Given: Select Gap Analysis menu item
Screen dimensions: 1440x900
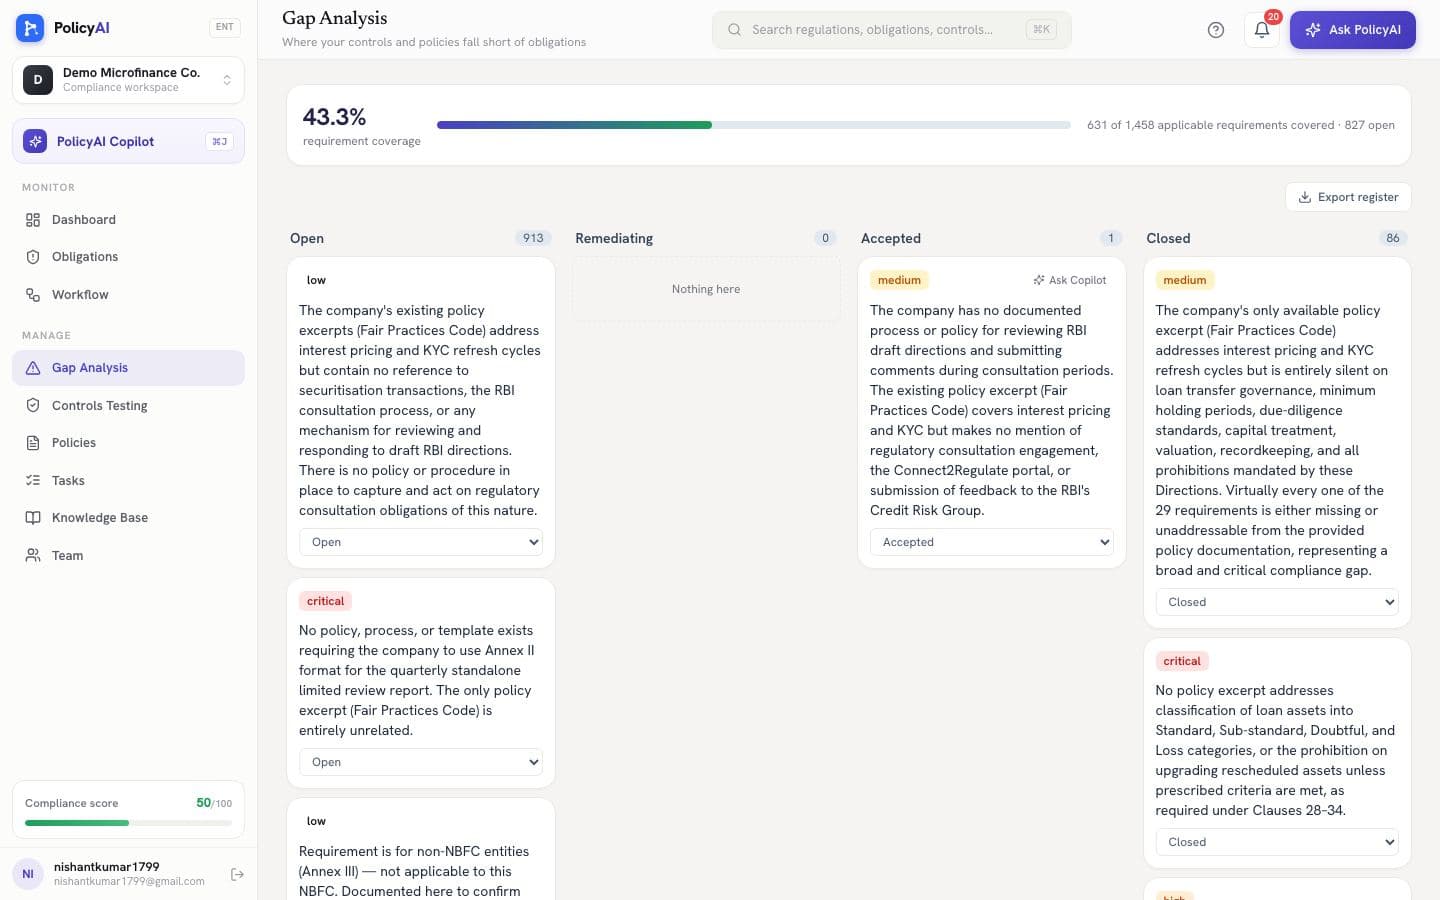Looking at the screenshot, I should pyautogui.click(x=128, y=368).
